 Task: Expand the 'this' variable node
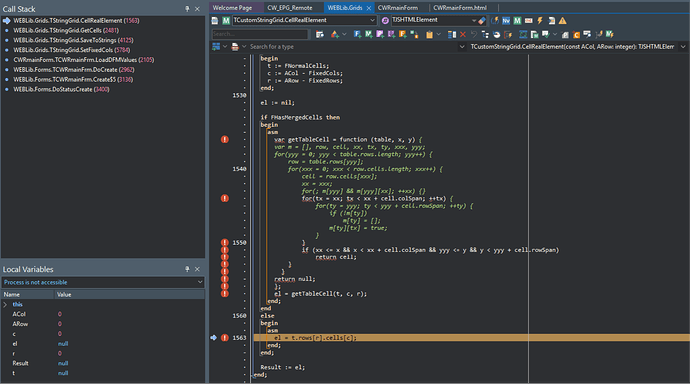(5, 304)
